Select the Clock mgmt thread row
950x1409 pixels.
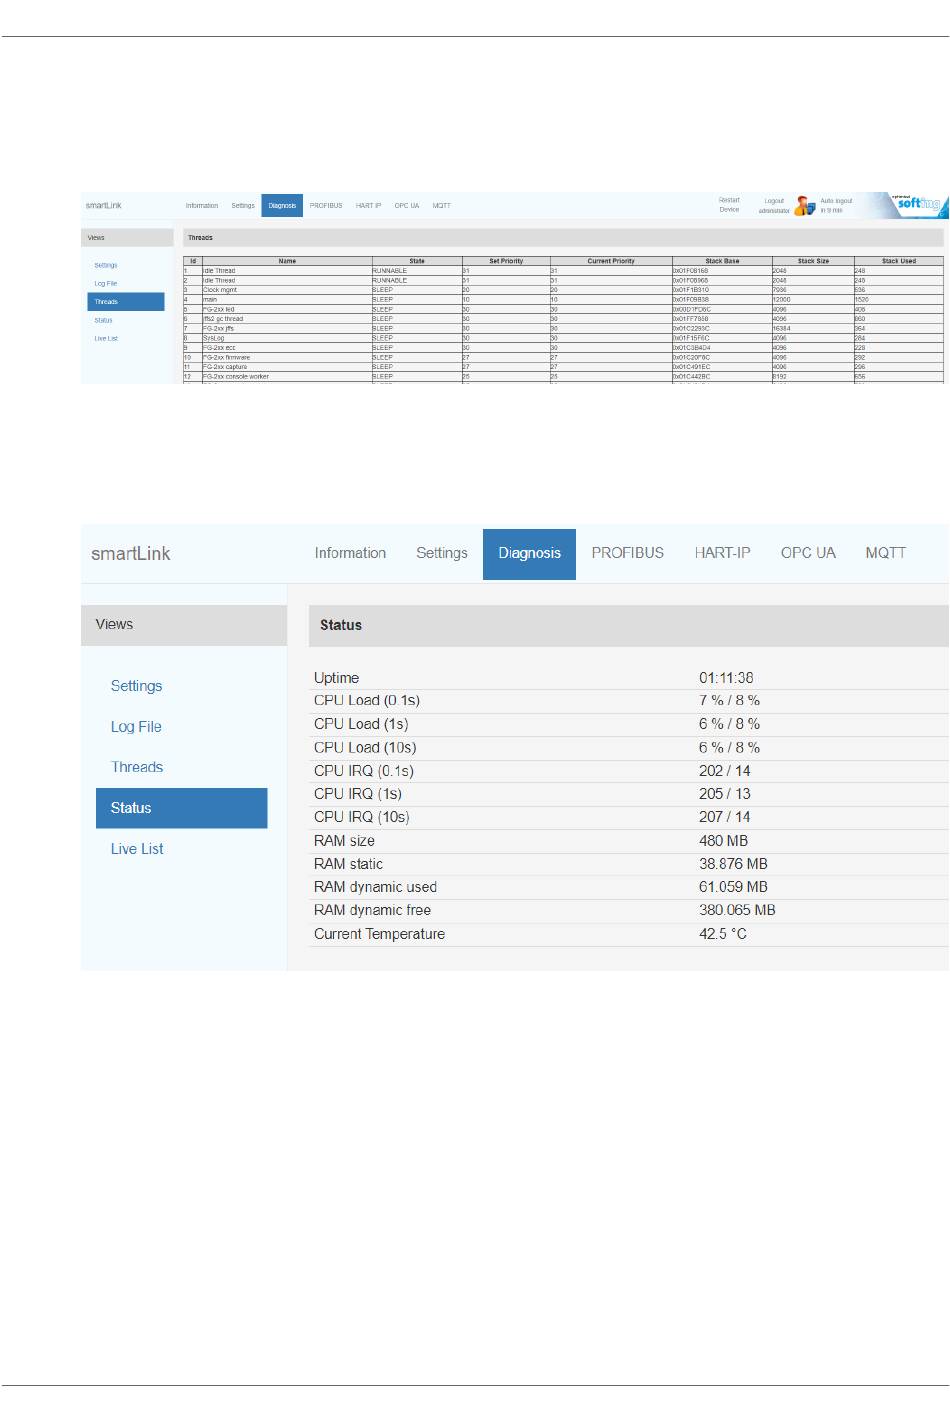220,290
